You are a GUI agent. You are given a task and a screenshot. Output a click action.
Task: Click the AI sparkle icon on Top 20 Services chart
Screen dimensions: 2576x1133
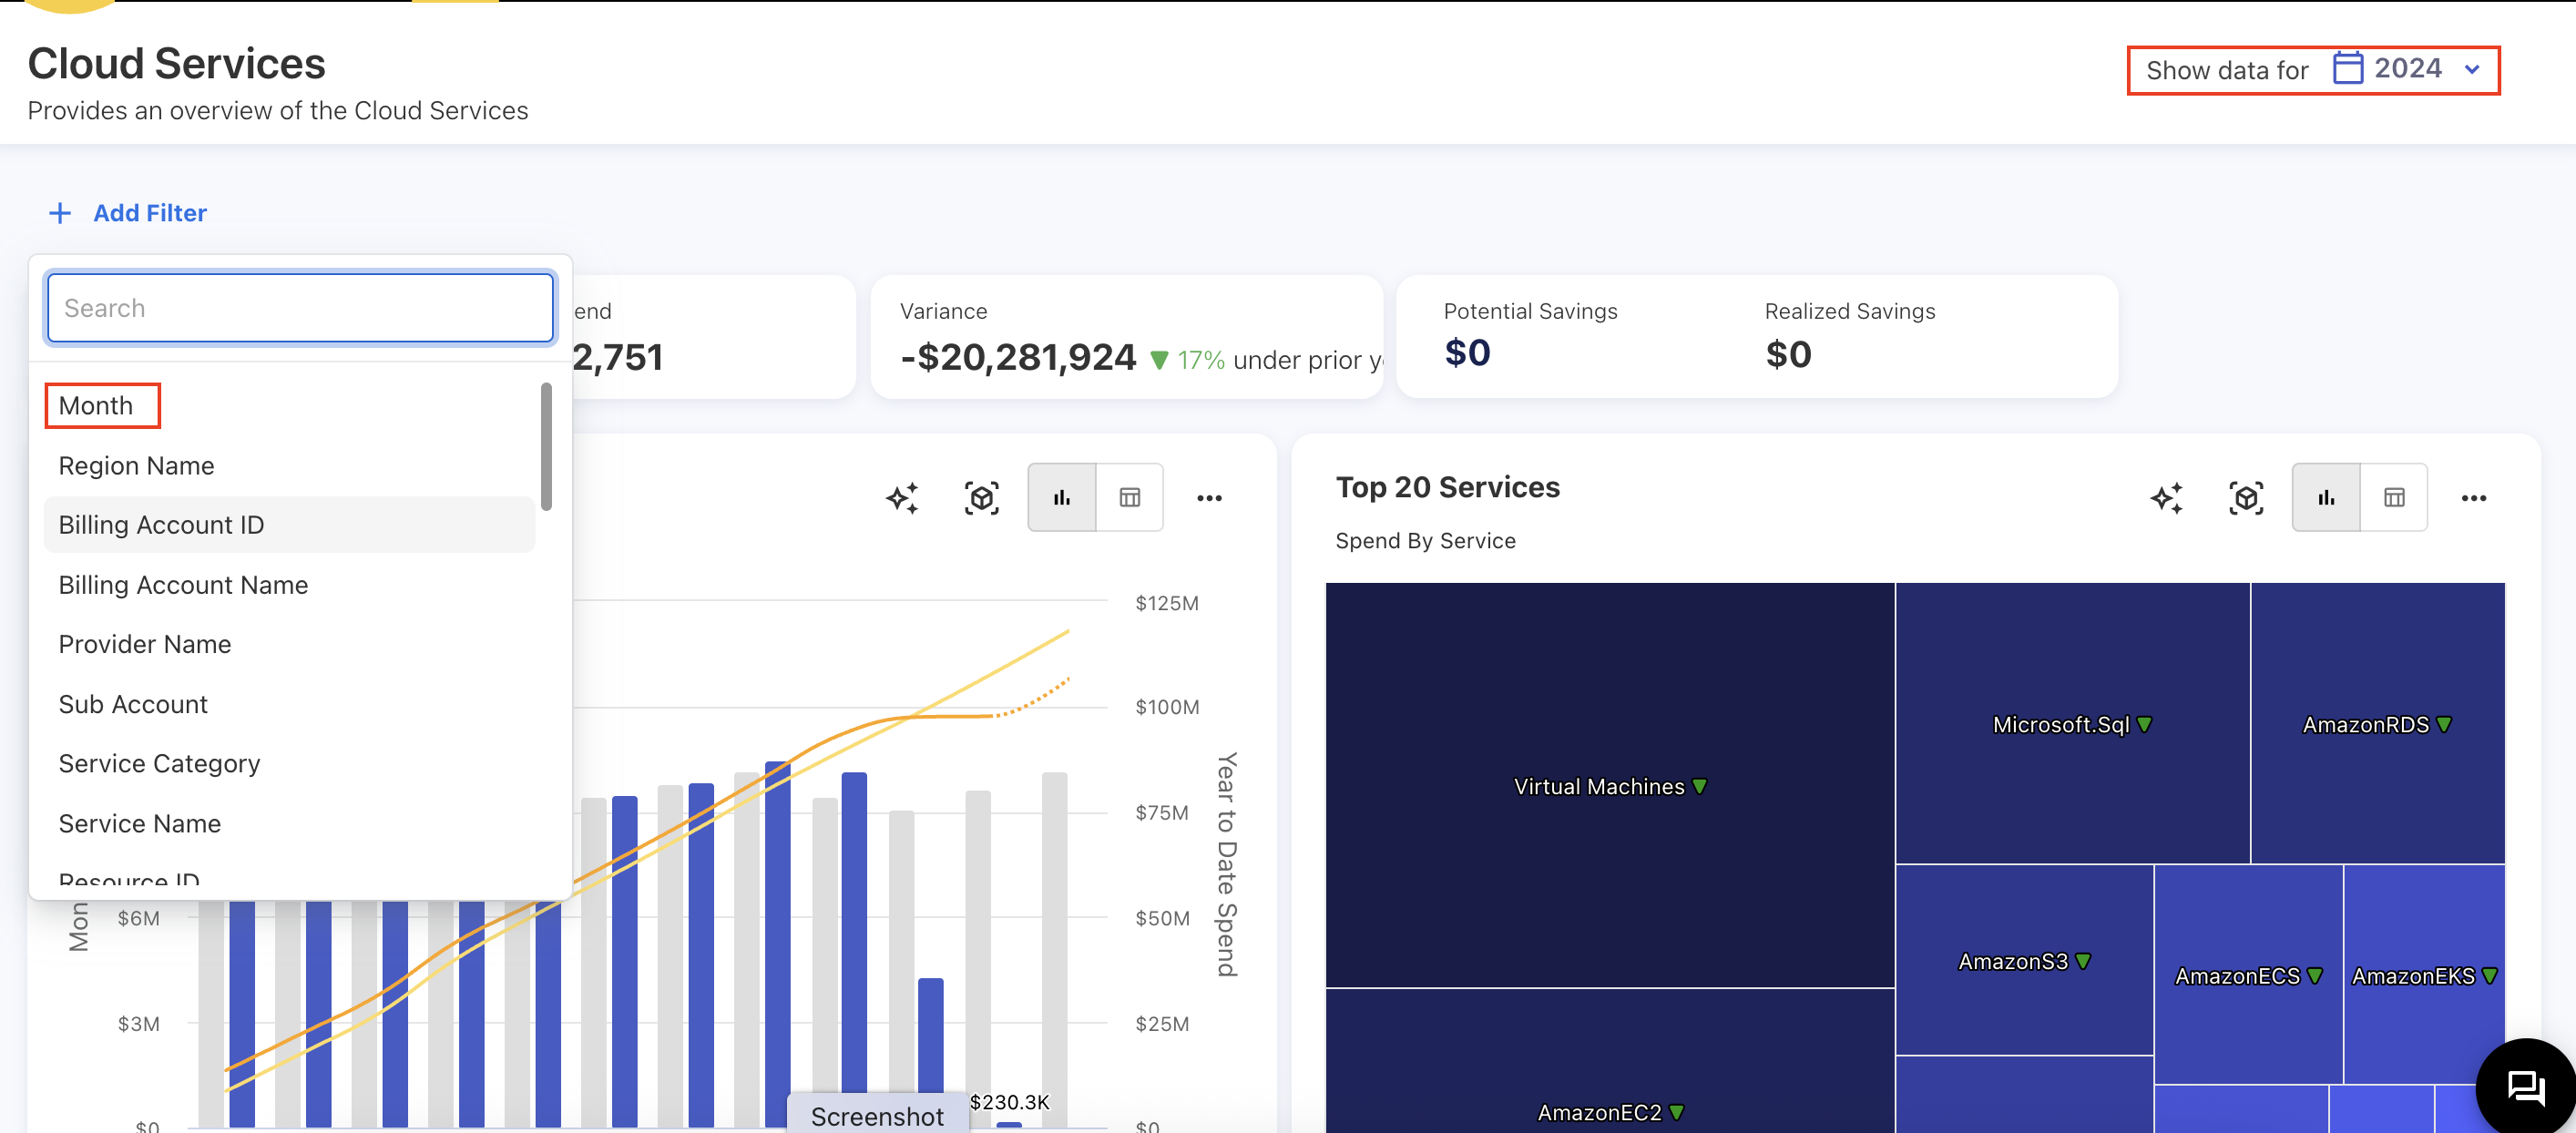tap(2167, 497)
